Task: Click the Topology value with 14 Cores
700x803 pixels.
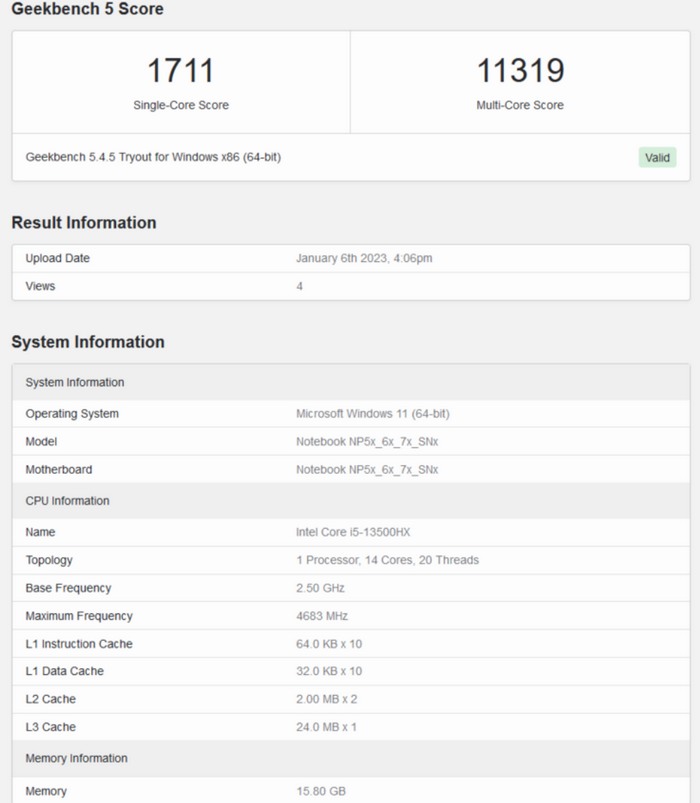Action: point(387,560)
